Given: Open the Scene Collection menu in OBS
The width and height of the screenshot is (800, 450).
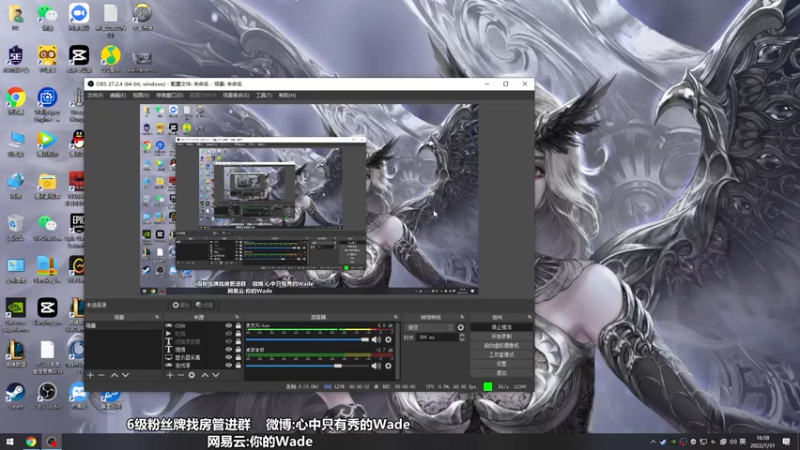Looking at the screenshot, I should coord(236,95).
